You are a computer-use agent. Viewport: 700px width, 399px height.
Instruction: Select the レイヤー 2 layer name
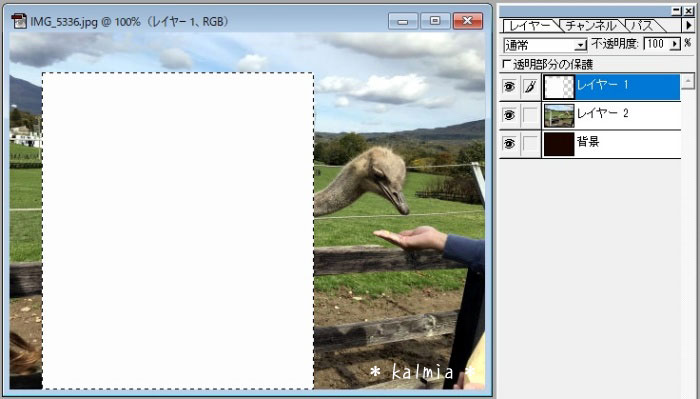[602, 113]
